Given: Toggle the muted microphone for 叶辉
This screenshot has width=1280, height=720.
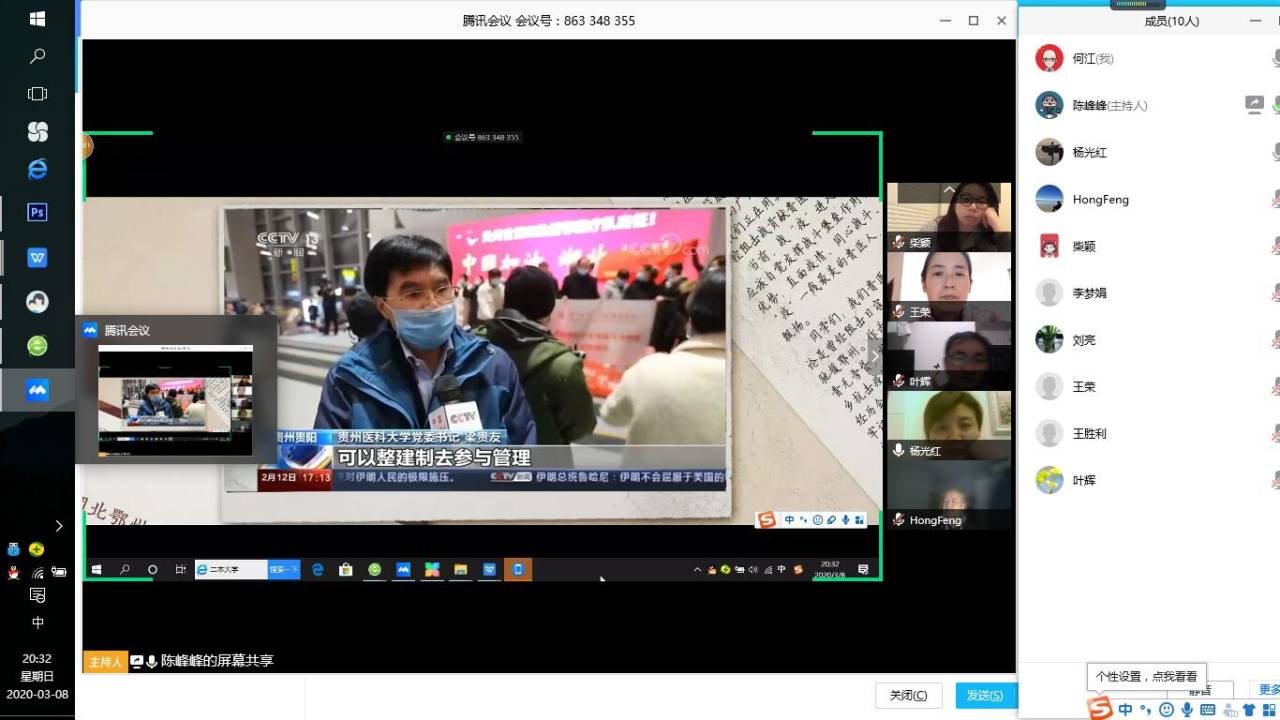Looking at the screenshot, I should (1276, 480).
